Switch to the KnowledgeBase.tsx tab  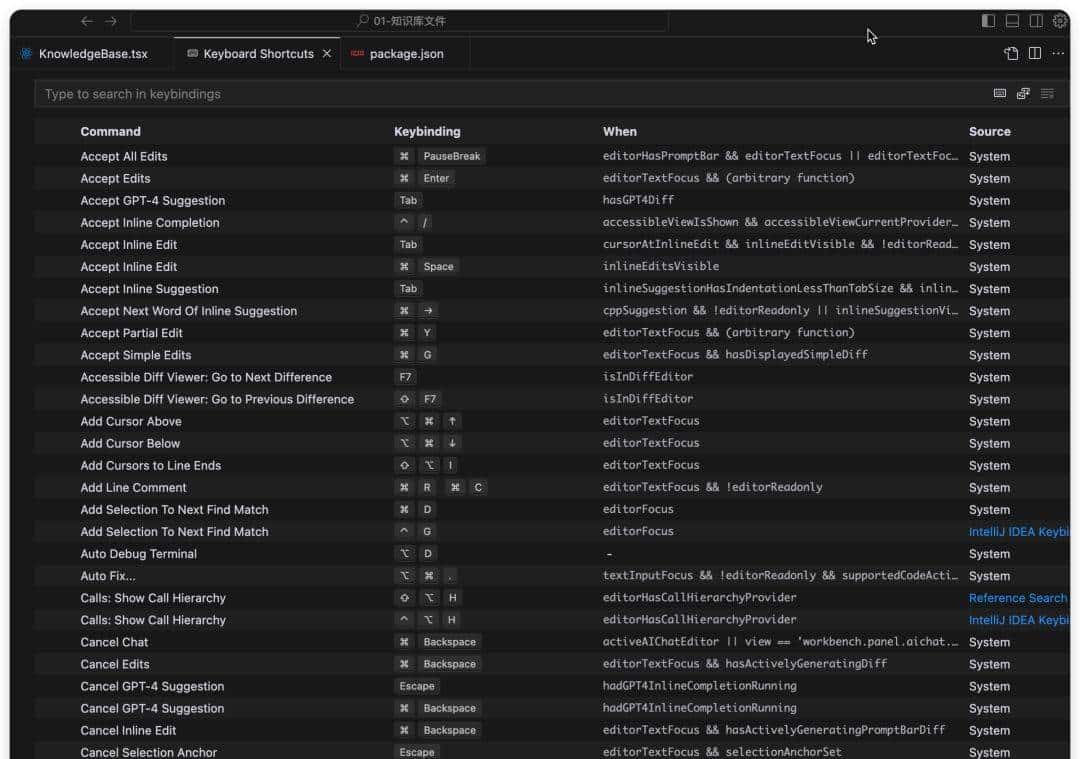click(x=92, y=54)
